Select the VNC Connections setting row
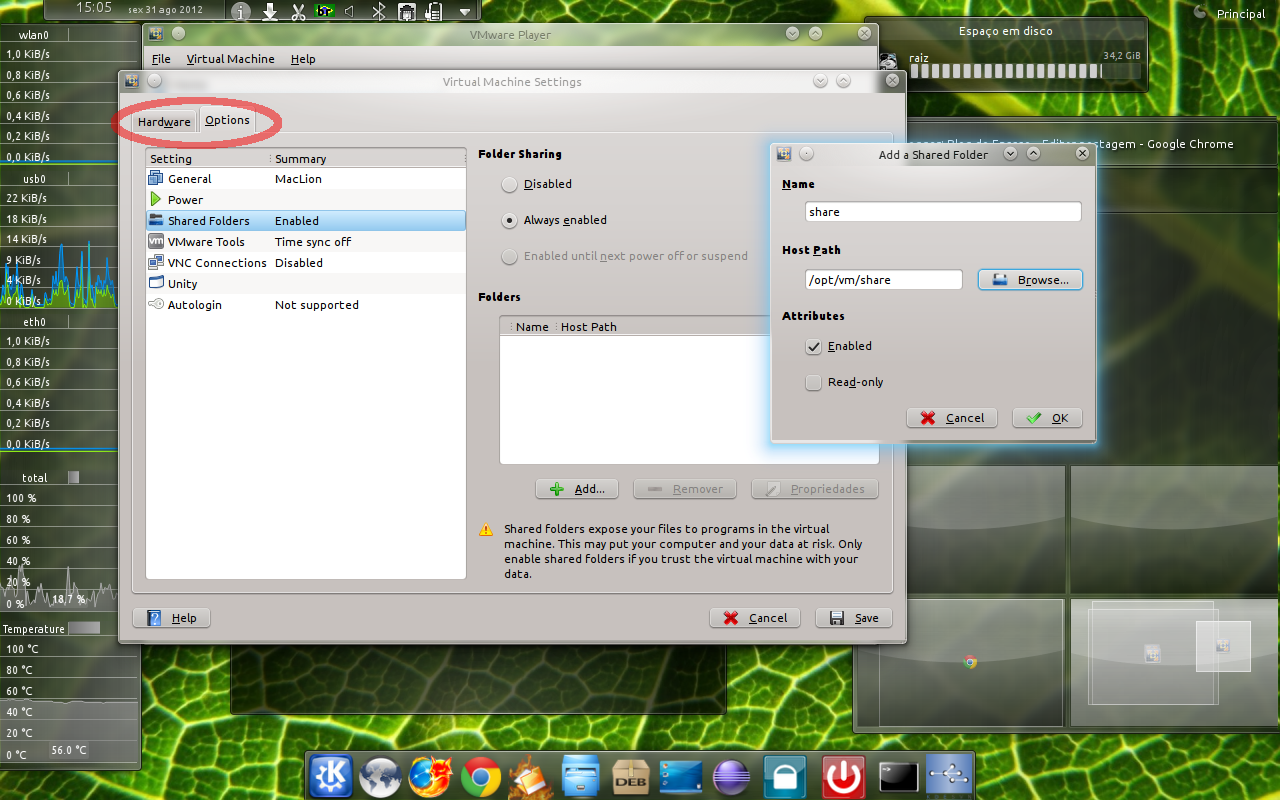 click(x=306, y=263)
